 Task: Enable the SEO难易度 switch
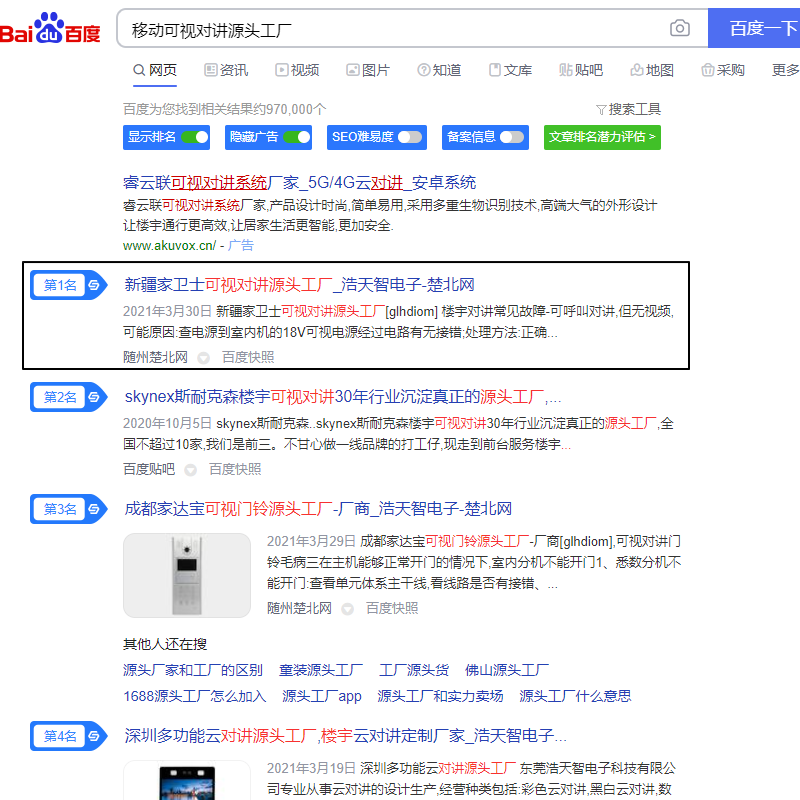point(410,137)
